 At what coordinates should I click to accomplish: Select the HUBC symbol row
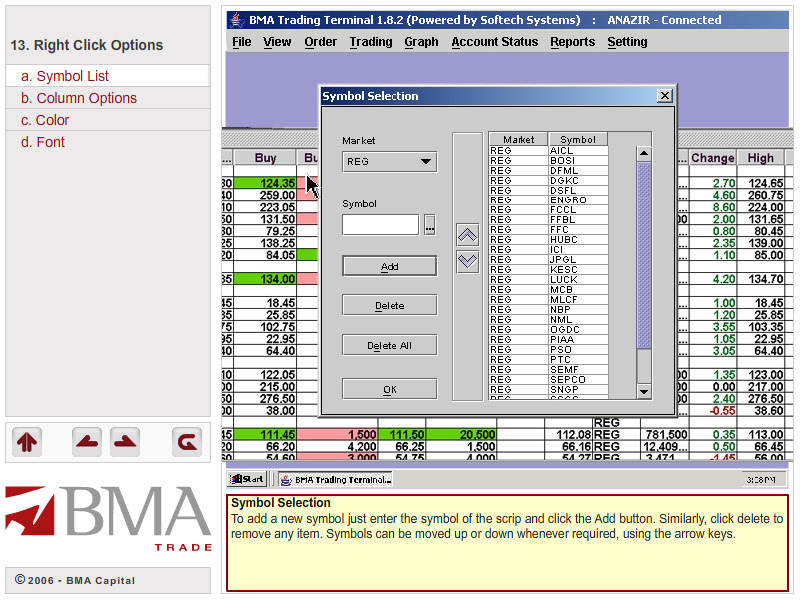click(x=548, y=240)
